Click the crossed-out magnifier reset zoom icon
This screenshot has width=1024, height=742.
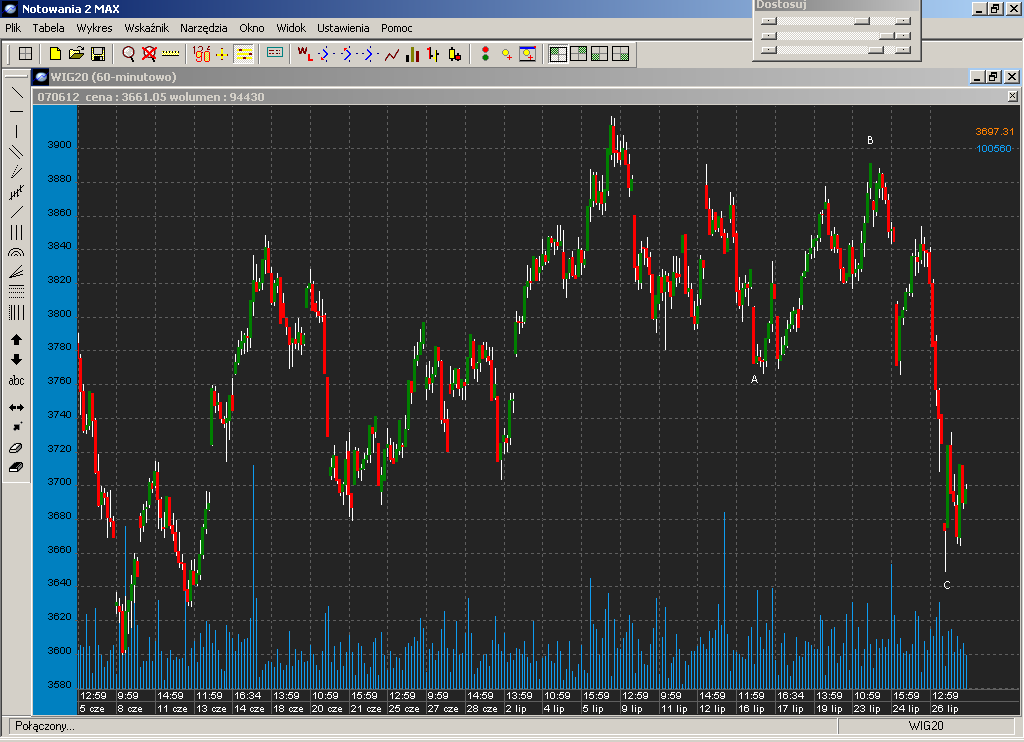click(x=149, y=54)
